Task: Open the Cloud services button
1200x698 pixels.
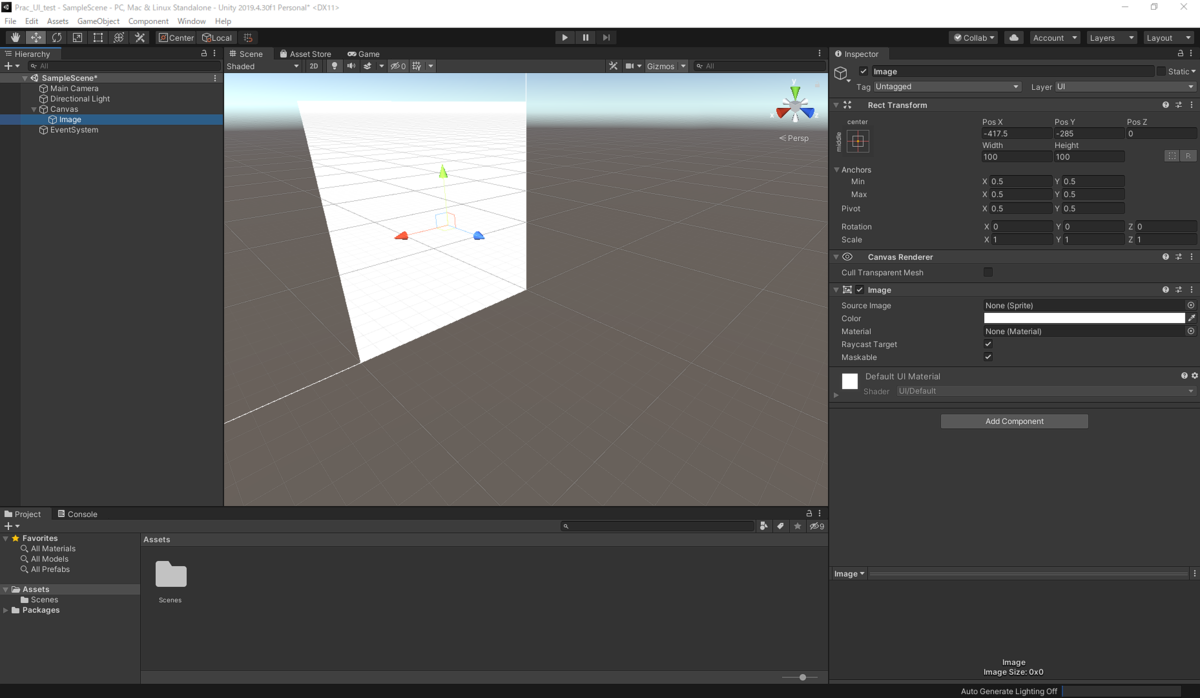Action: pyautogui.click(x=1014, y=37)
